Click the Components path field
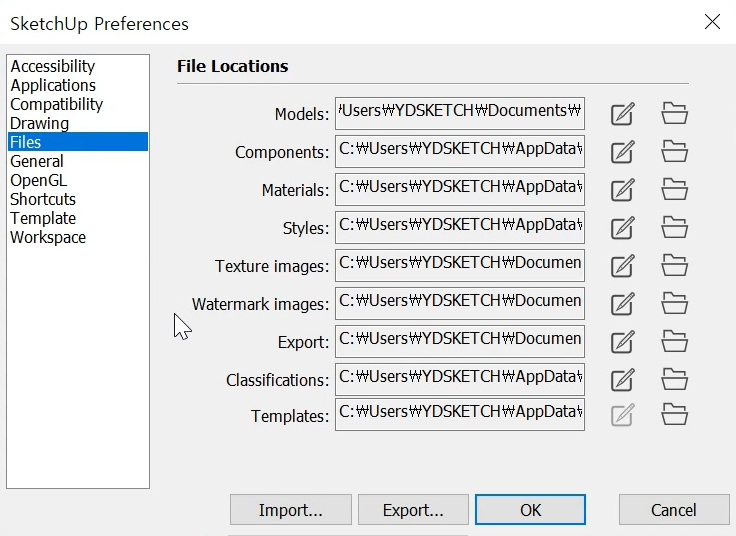The height and width of the screenshot is (536, 736). tap(460, 151)
